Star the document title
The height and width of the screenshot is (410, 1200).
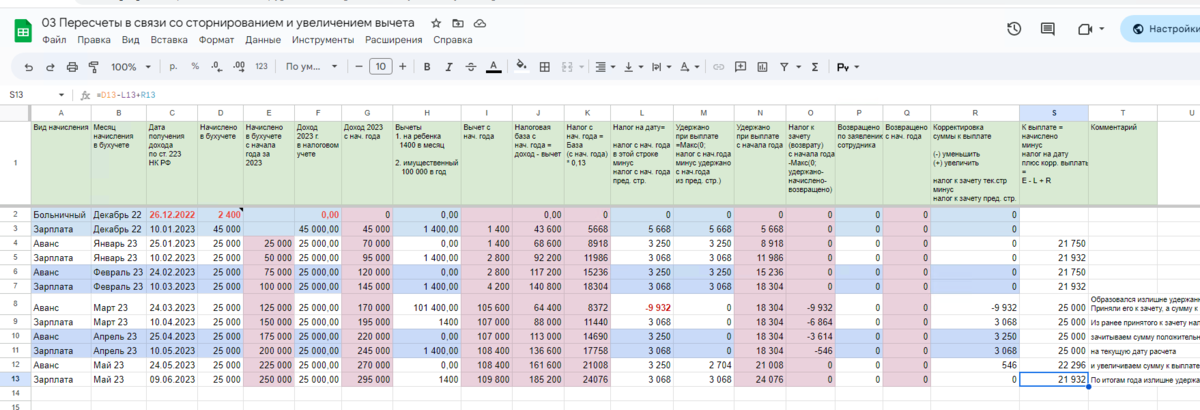[435, 22]
